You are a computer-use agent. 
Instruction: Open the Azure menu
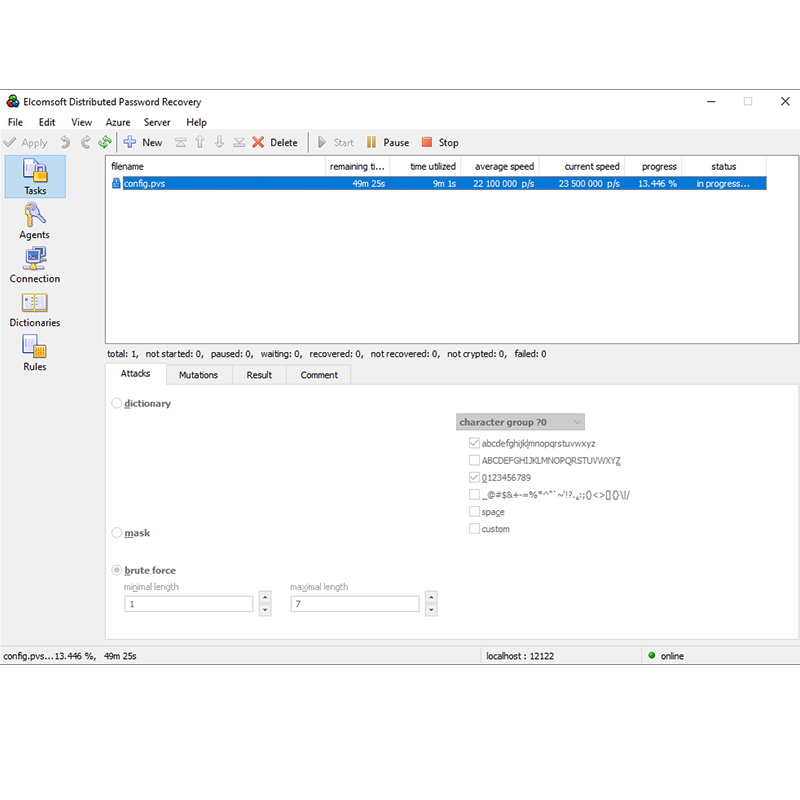(118, 122)
